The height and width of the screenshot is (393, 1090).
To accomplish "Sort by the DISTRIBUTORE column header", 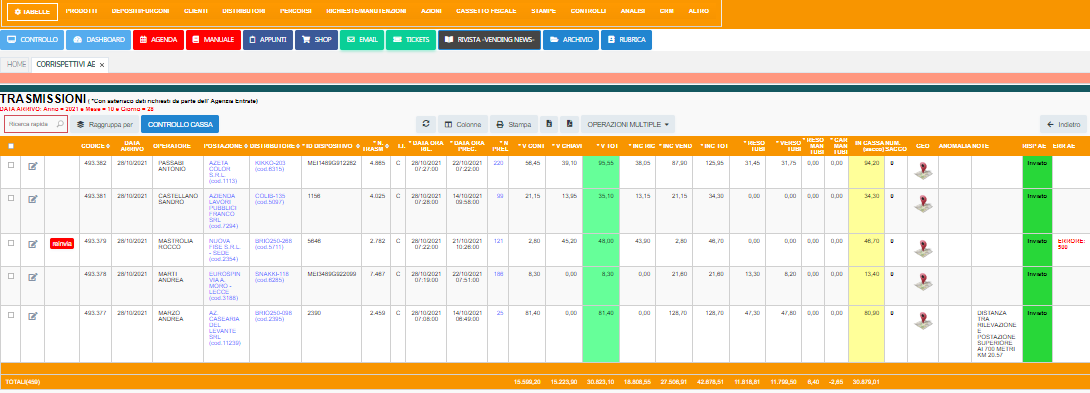I will click(275, 146).
